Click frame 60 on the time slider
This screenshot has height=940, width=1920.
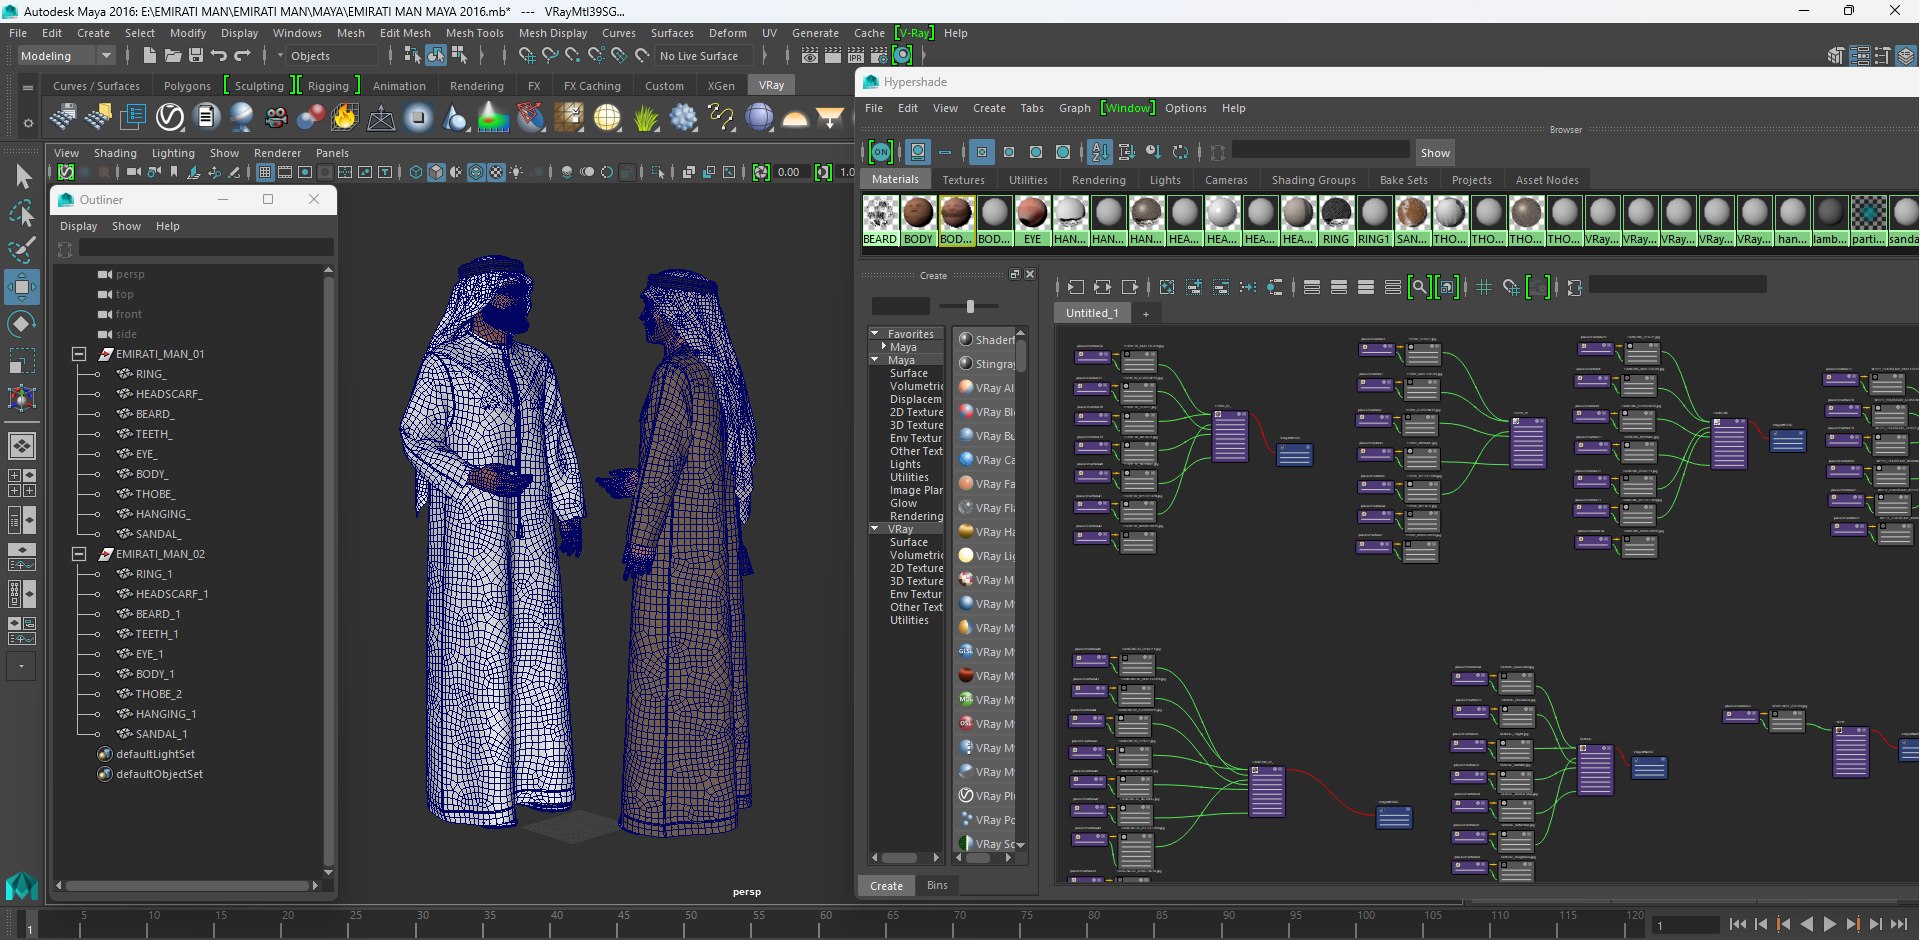pos(824,924)
